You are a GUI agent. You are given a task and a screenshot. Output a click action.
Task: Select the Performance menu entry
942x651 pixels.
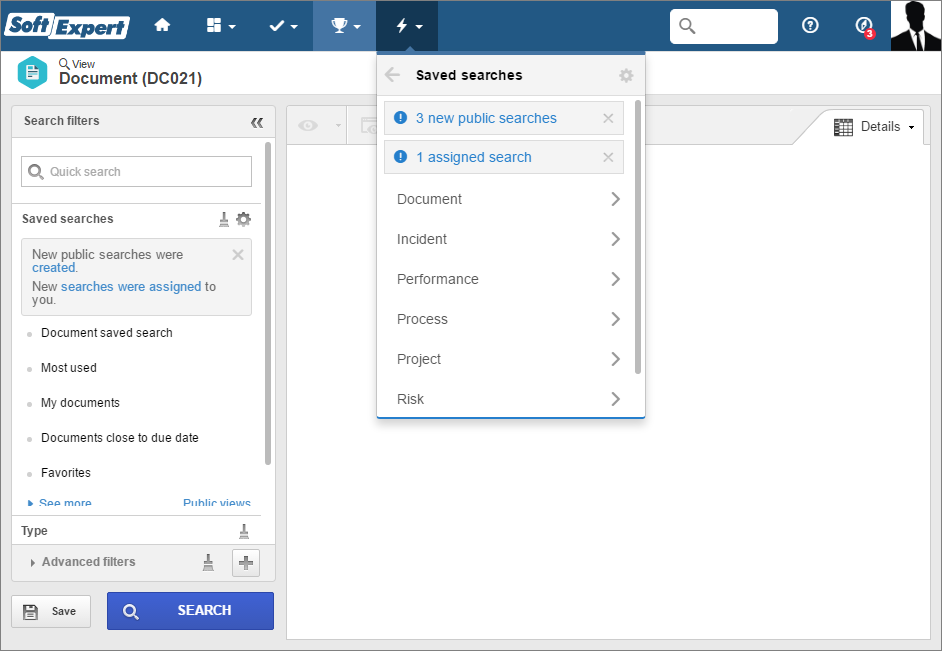coord(508,279)
